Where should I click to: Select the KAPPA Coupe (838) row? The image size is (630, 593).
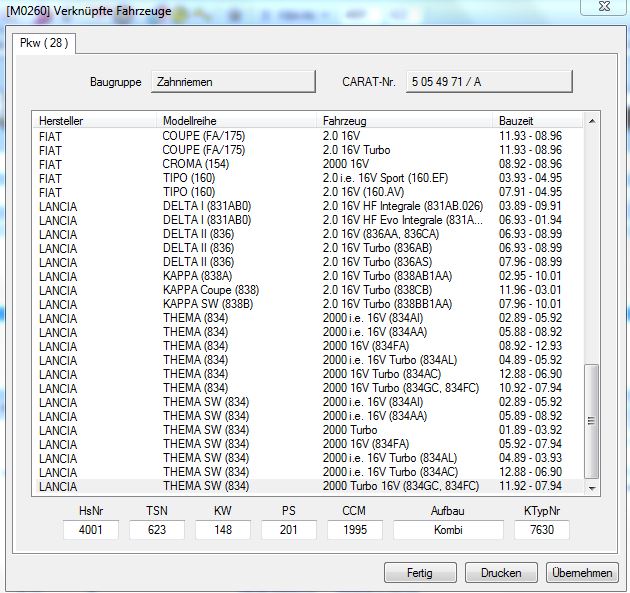pyautogui.click(x=309, y=290)
